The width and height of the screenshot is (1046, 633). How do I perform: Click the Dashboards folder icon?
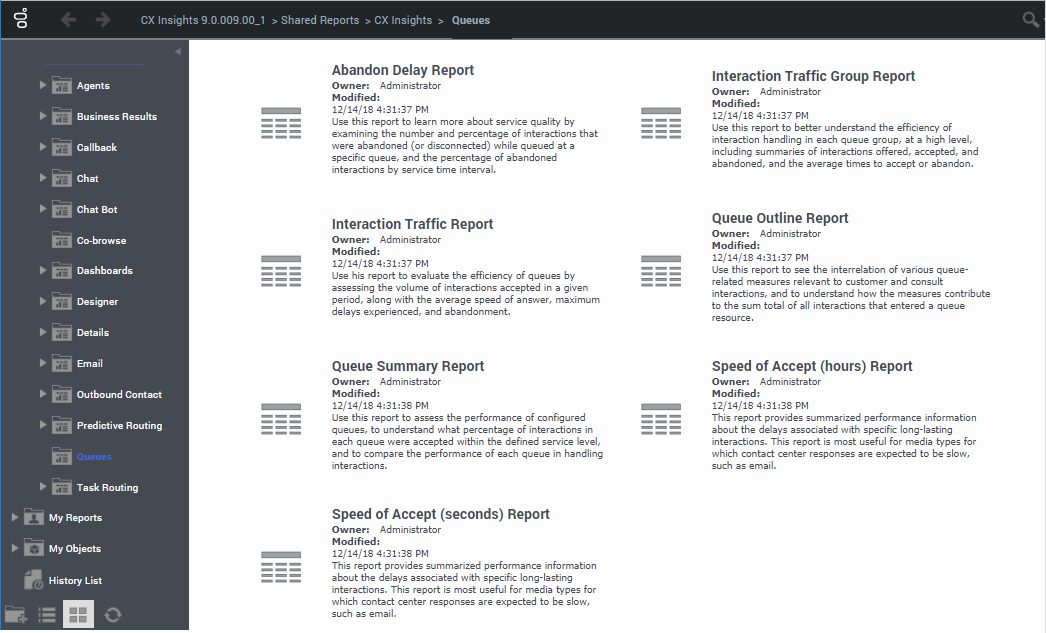(x=61, y=270)
